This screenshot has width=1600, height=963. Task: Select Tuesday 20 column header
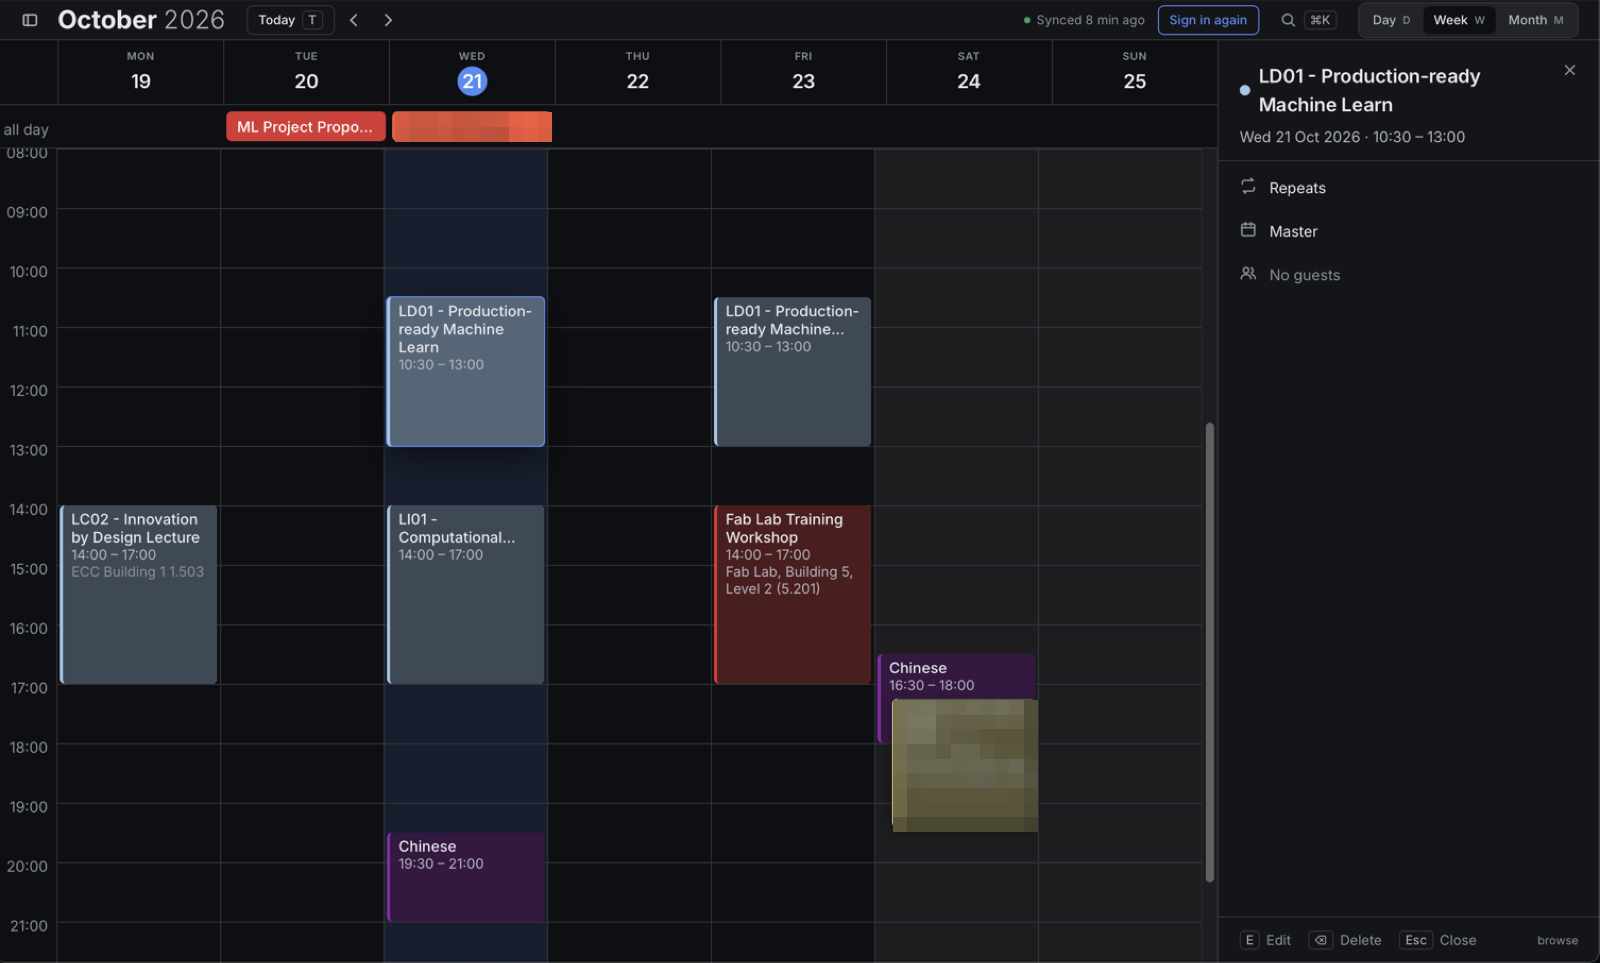tap(306, 72)
